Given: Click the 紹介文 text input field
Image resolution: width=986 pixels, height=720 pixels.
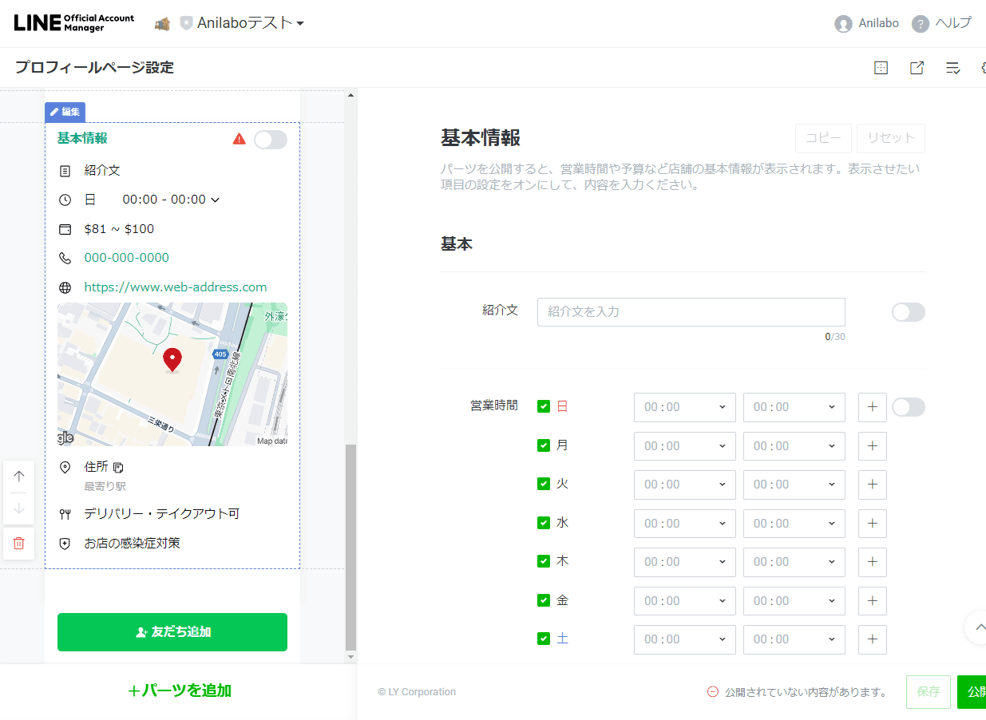Looking at the screenshot, I should (690, 312).
